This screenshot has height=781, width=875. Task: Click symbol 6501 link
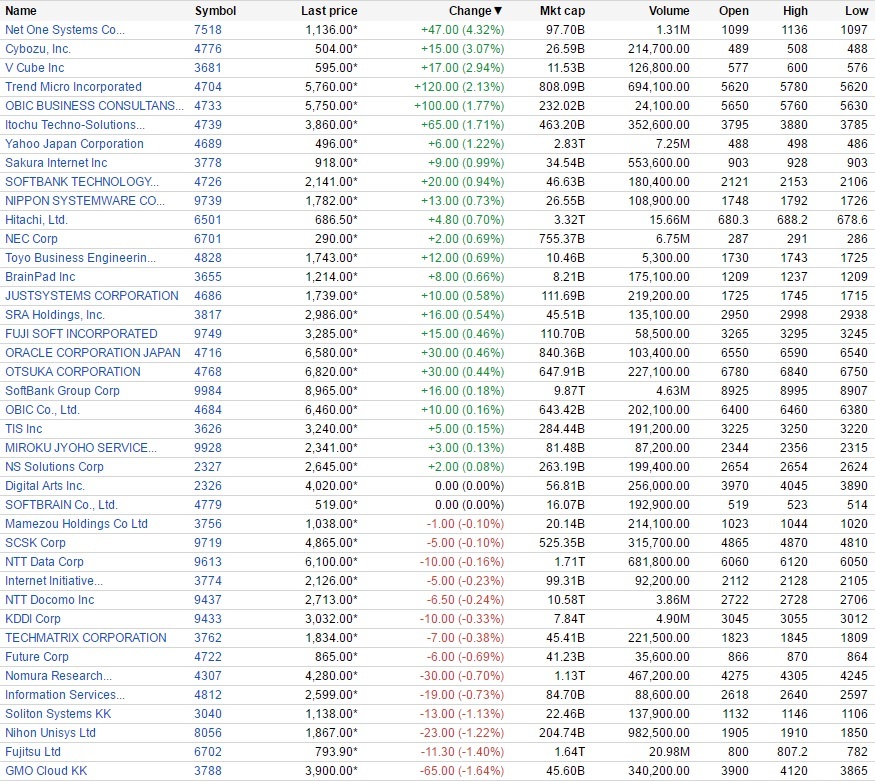tap(208, 219)
